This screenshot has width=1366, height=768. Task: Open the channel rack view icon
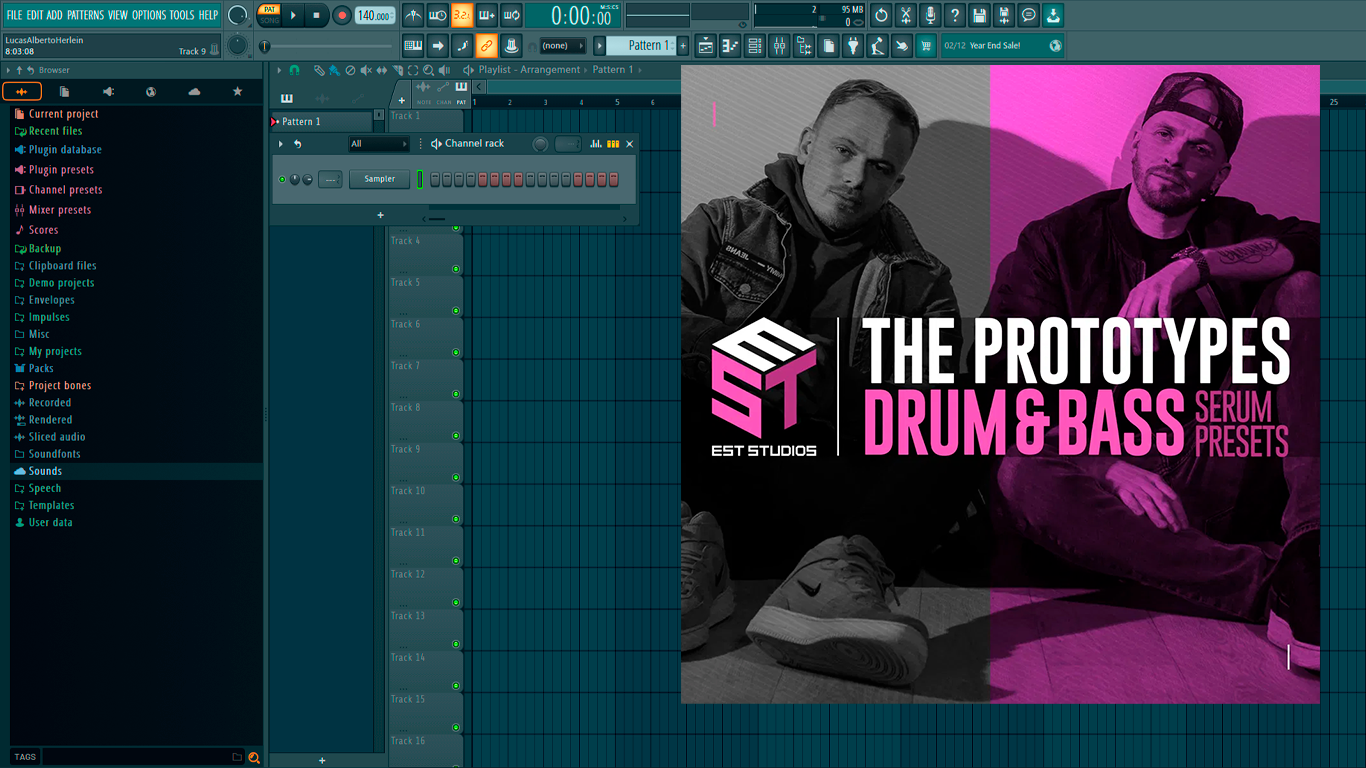click(755, 45)
